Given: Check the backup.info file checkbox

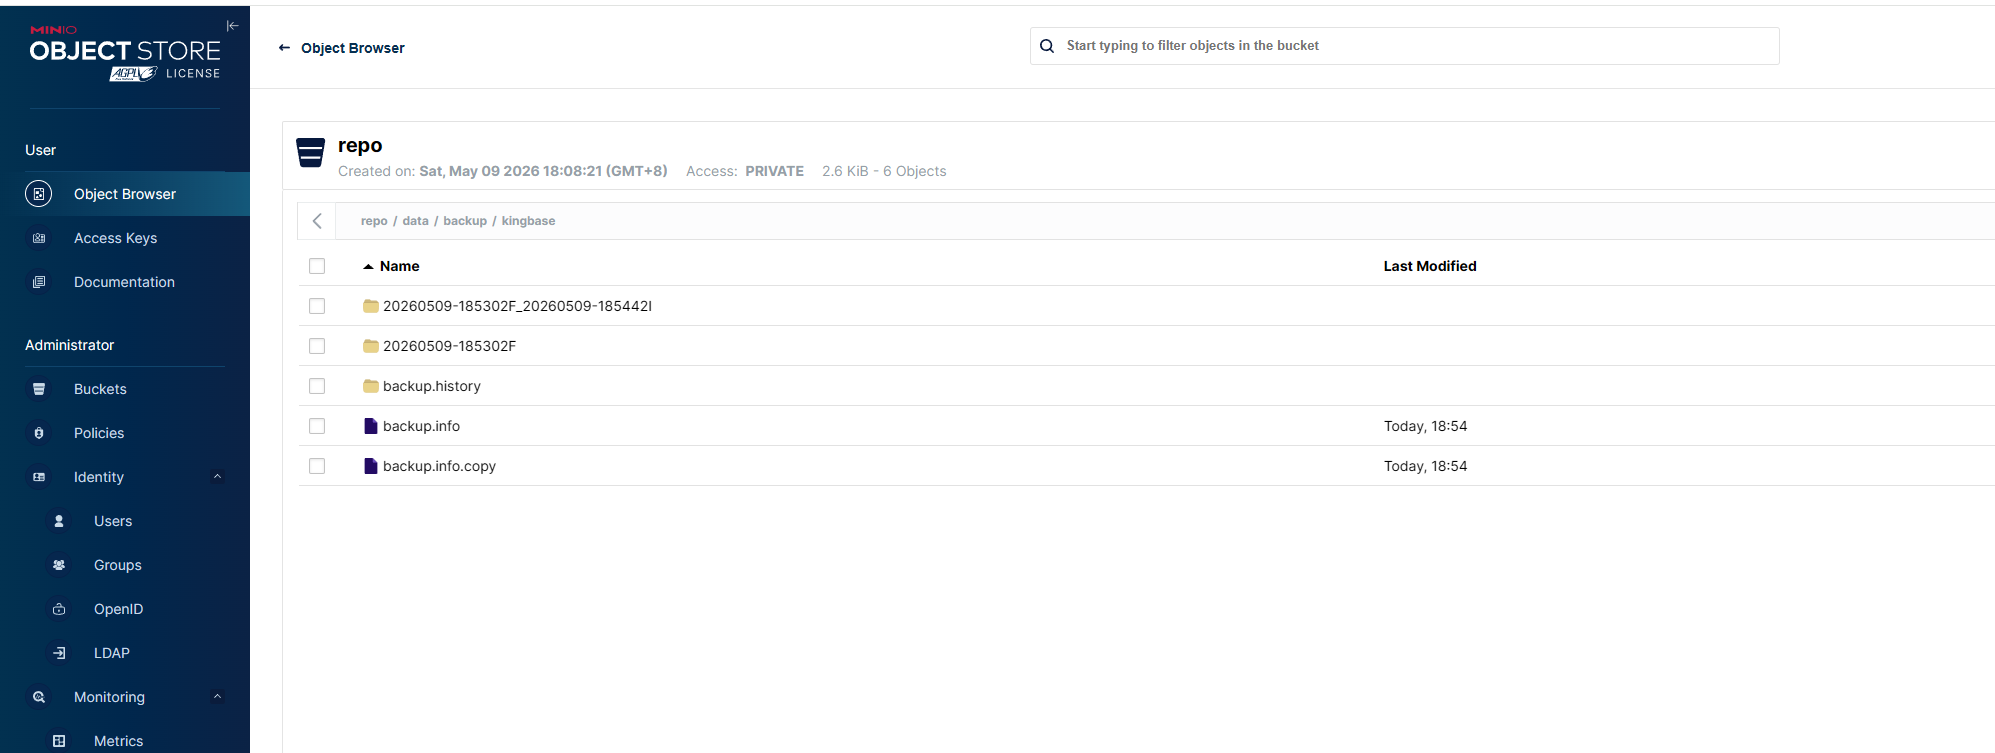Looking at the screenshot, I should tap(317, 426).
